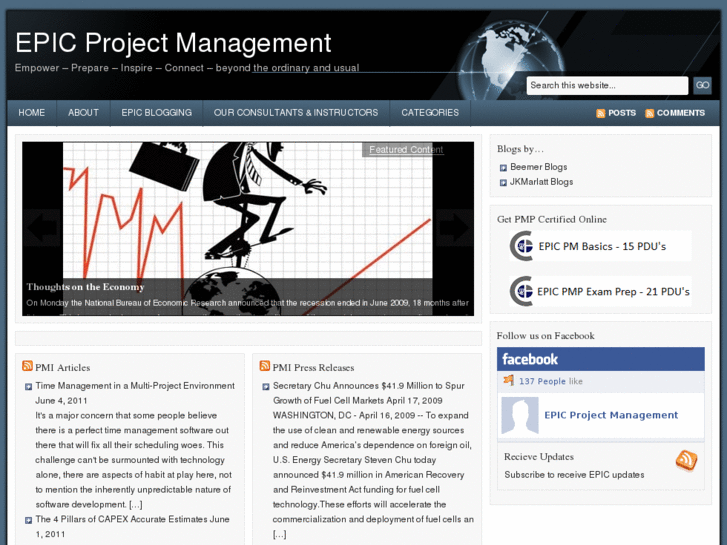Image resolution: width=727 pixels, height=545 pixels.
Task: Click the Recieve Updates heading
Action: 539,457
